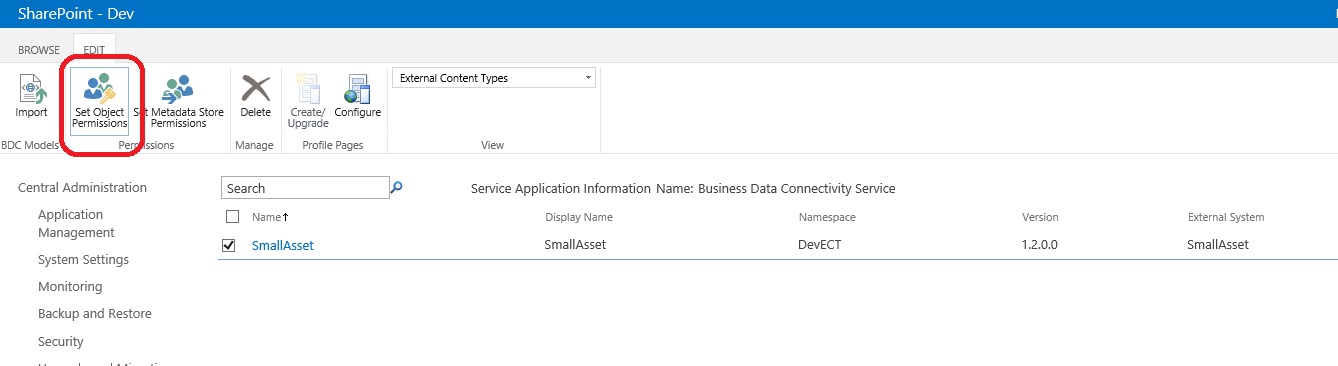The width and height of the screenshot is (1338, 366).
Task: Click Create/Upgrade profile pages icon
Action: coord(308,101)
